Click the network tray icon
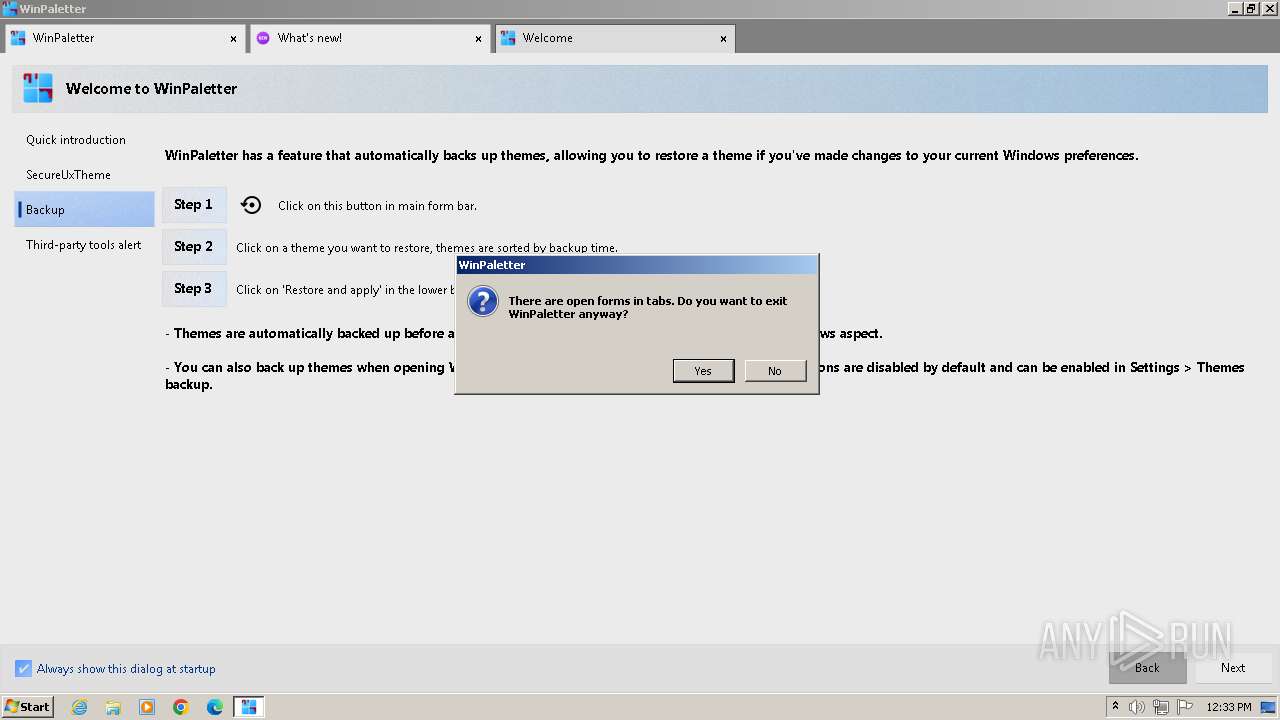 1161,707
